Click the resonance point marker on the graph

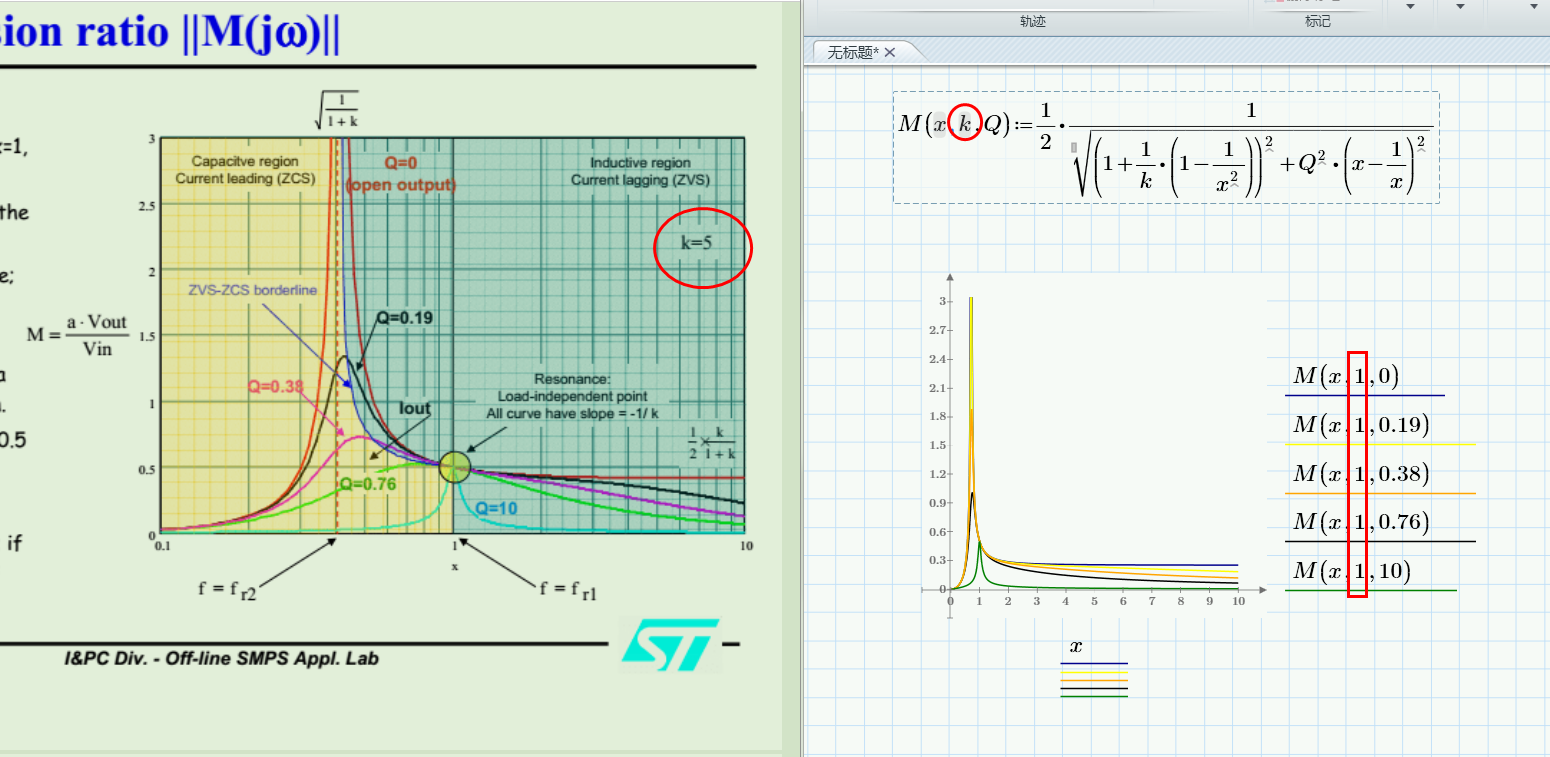[455, 468]
